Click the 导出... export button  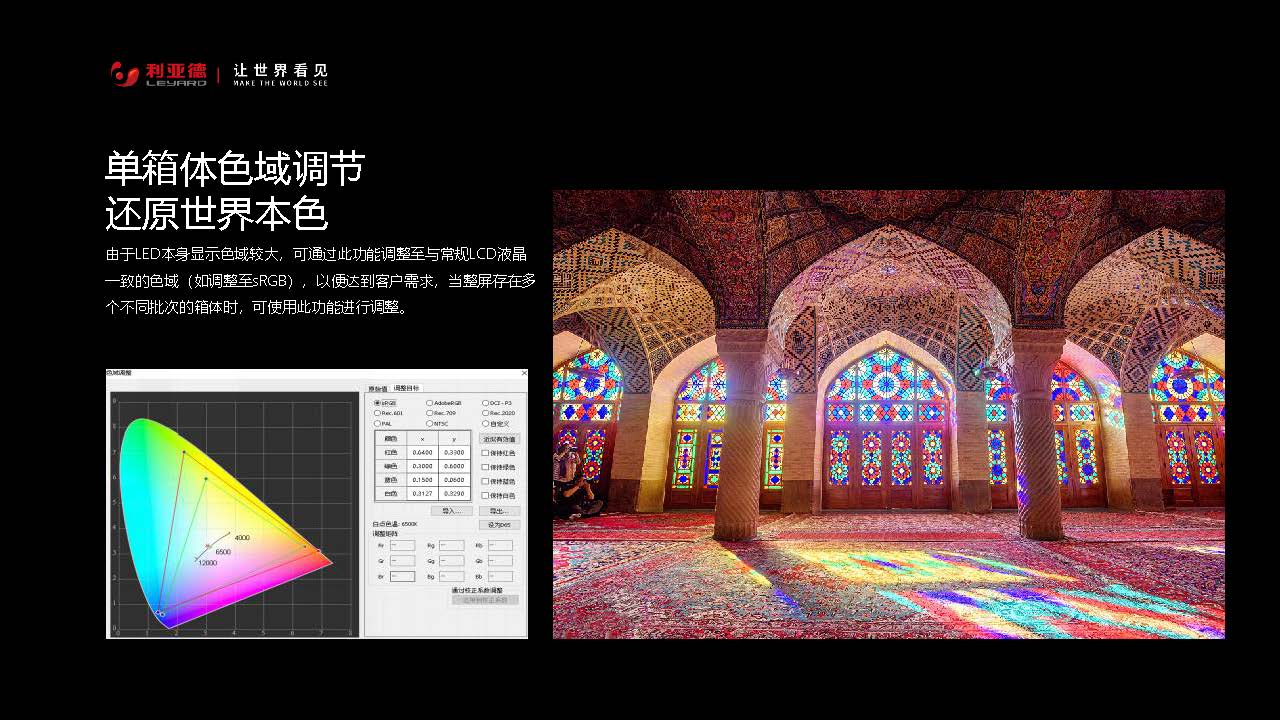pyautogui.click(x=499, y=511)
